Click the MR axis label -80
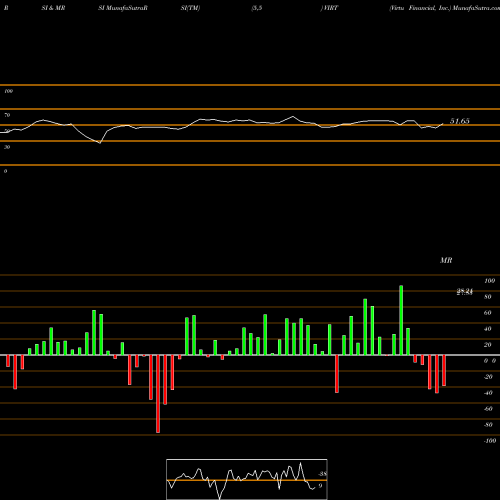 coord(488,425)
